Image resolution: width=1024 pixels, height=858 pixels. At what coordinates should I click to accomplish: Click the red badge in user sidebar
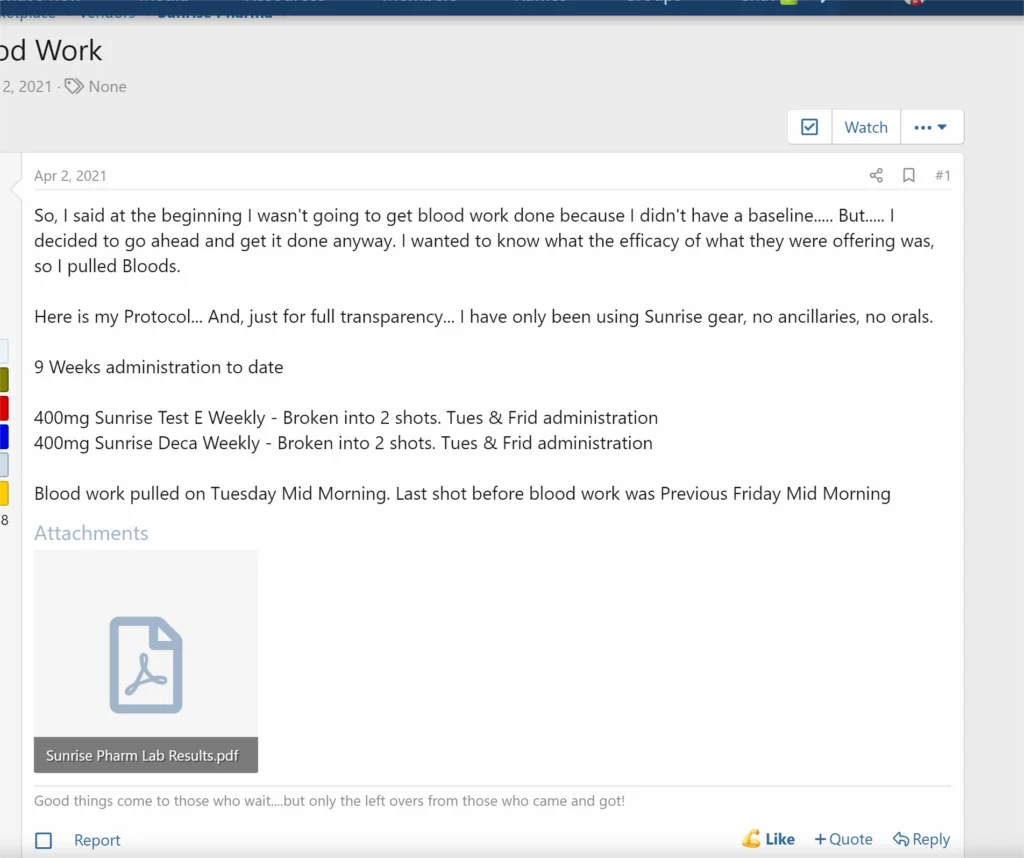tap(4, 408)
